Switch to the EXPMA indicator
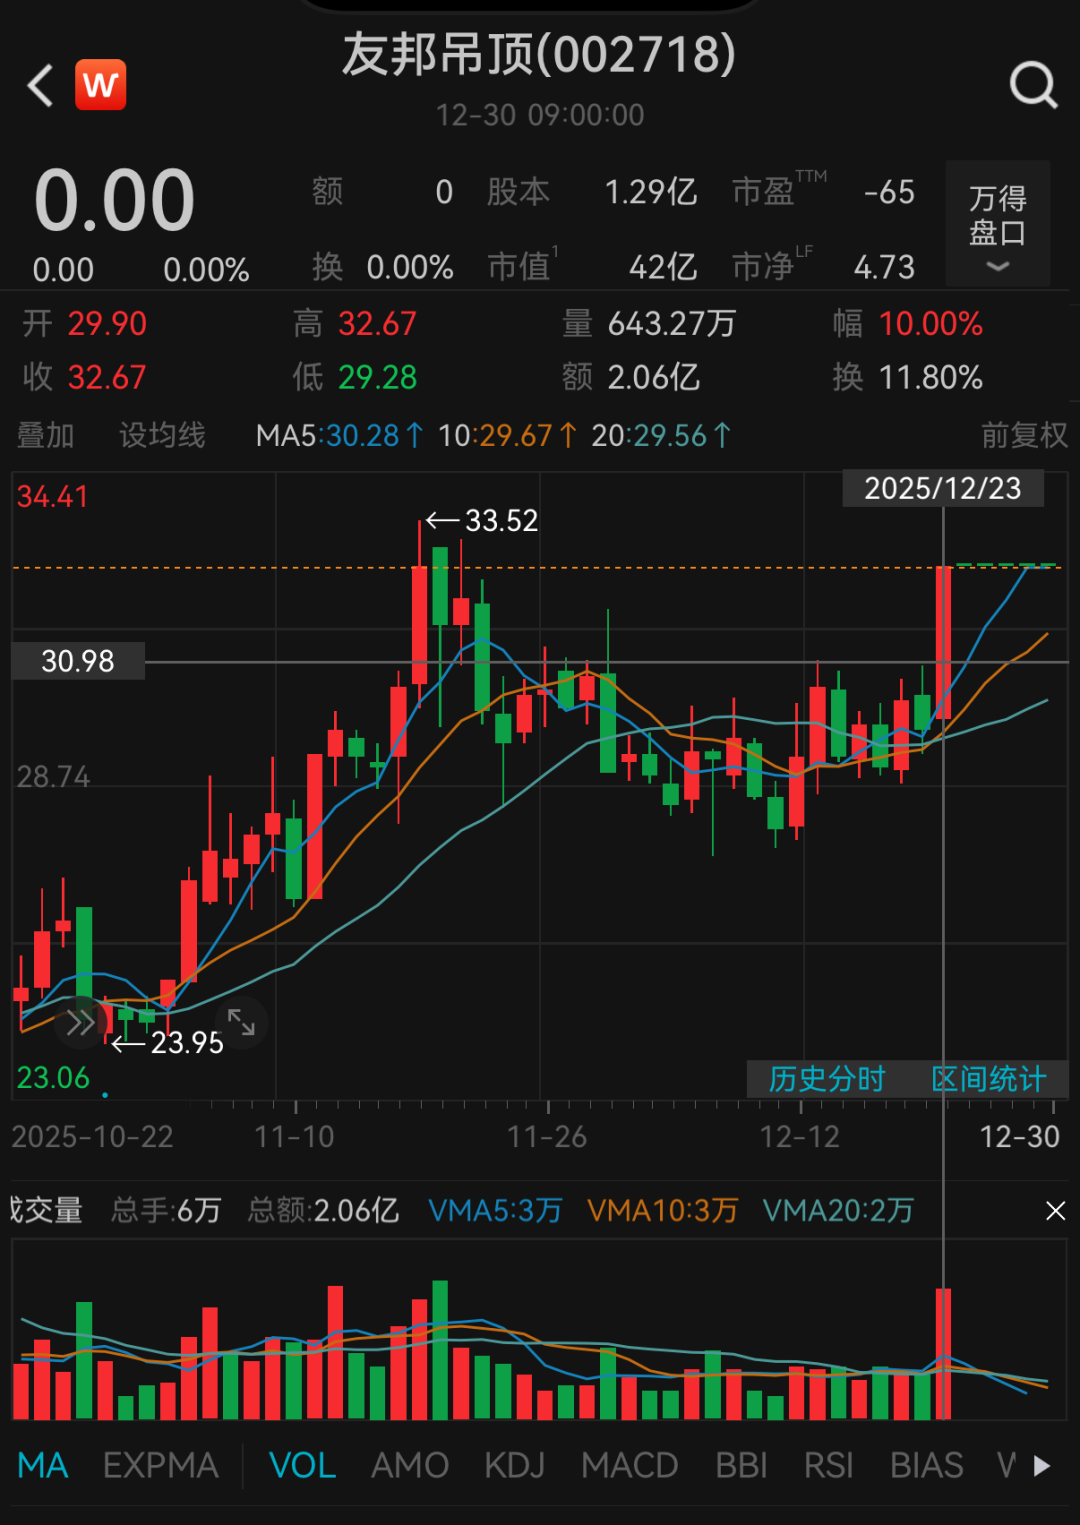The height and width of the screenshot is (1525, 1080). [x=160, y=1466]
